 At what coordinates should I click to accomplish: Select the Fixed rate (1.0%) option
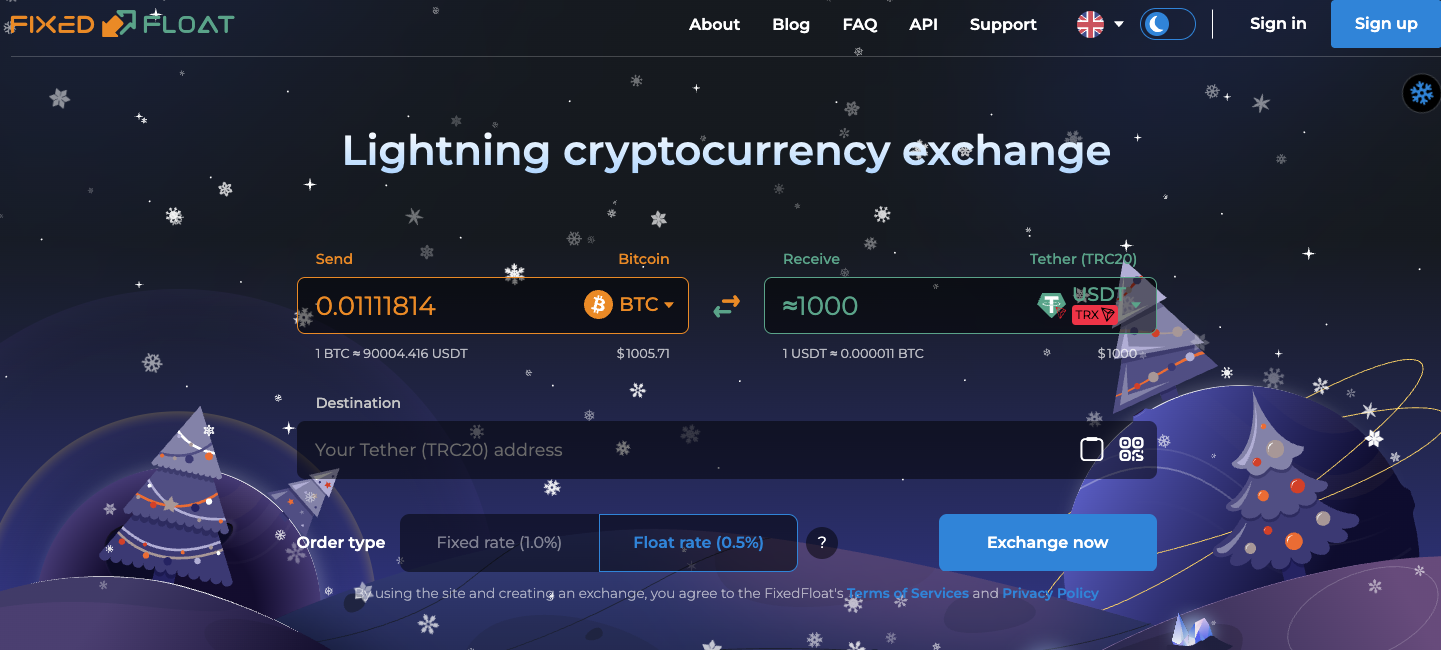tap(498, 542)
